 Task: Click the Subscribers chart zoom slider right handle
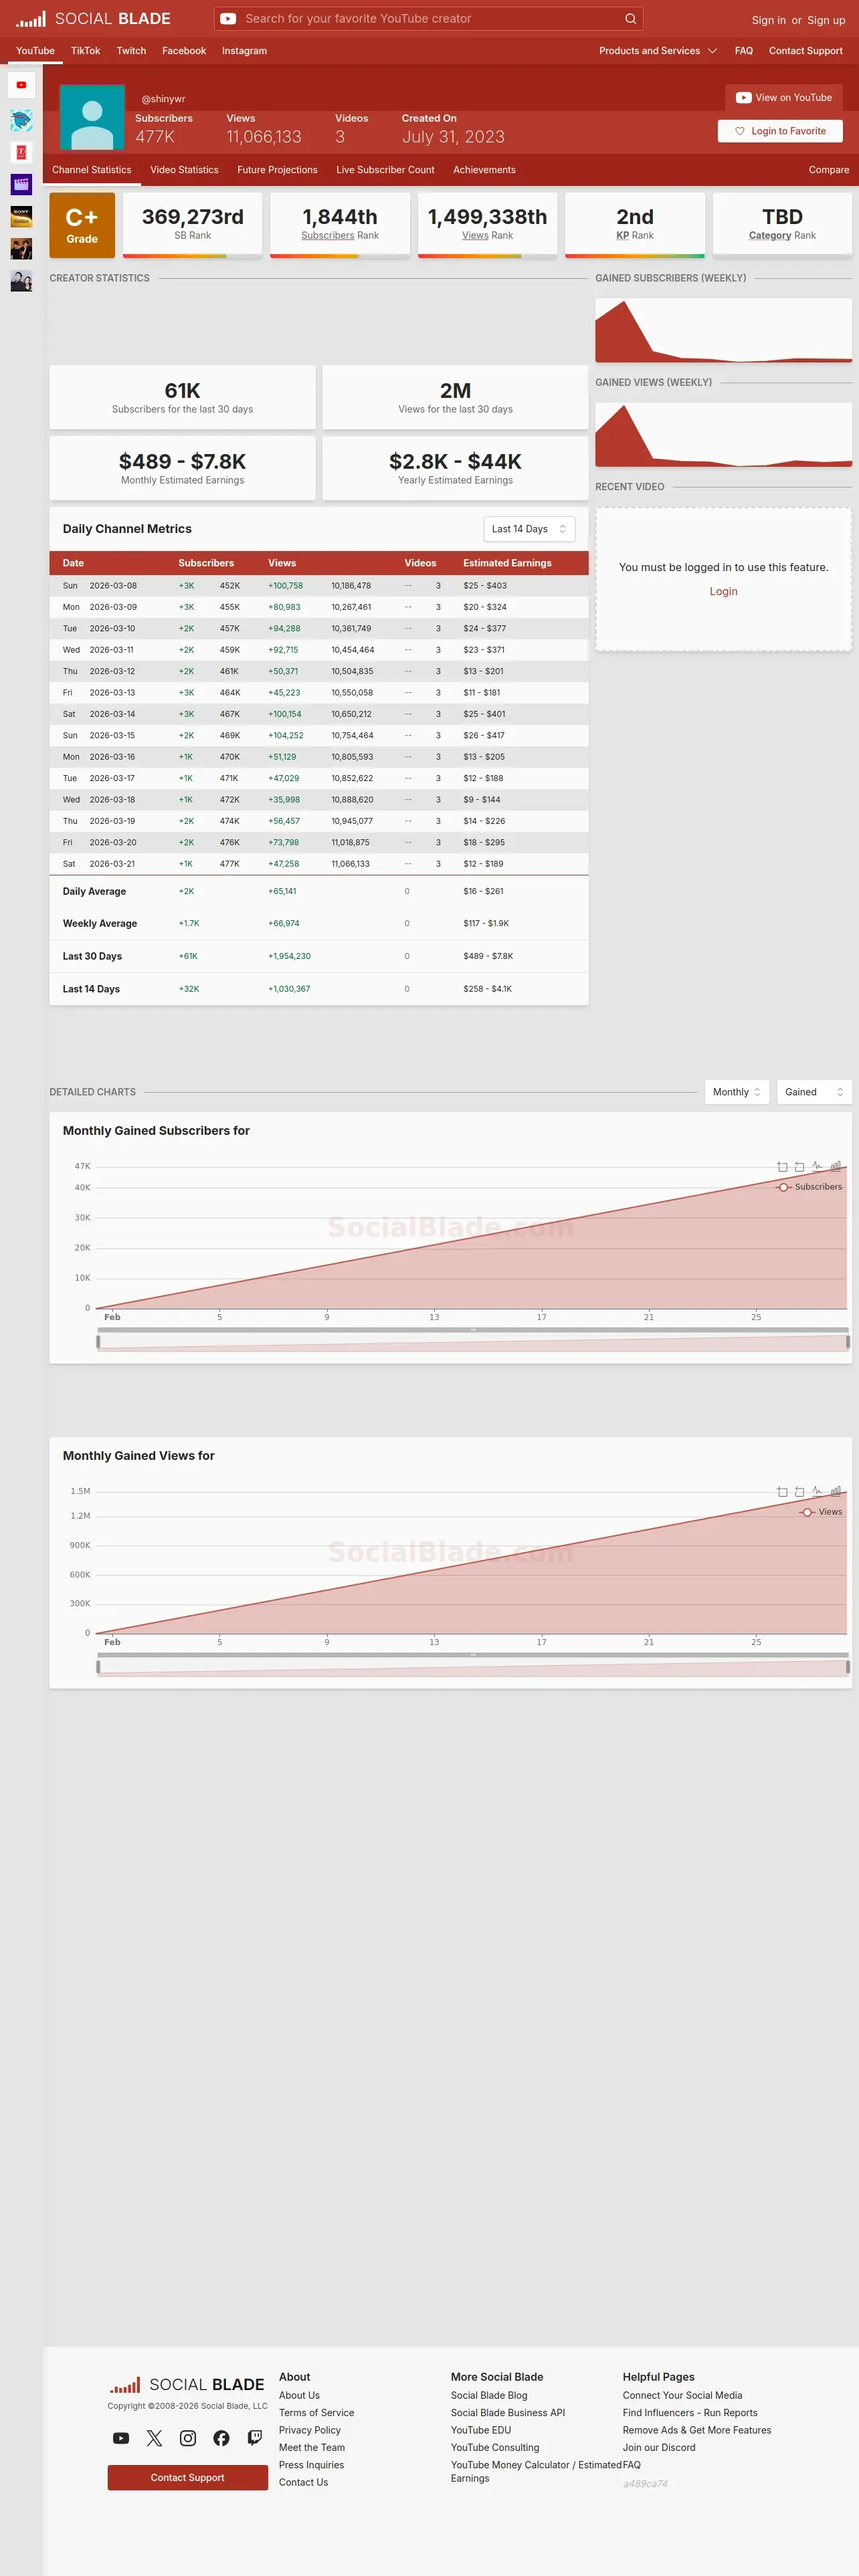point(848,1342)
